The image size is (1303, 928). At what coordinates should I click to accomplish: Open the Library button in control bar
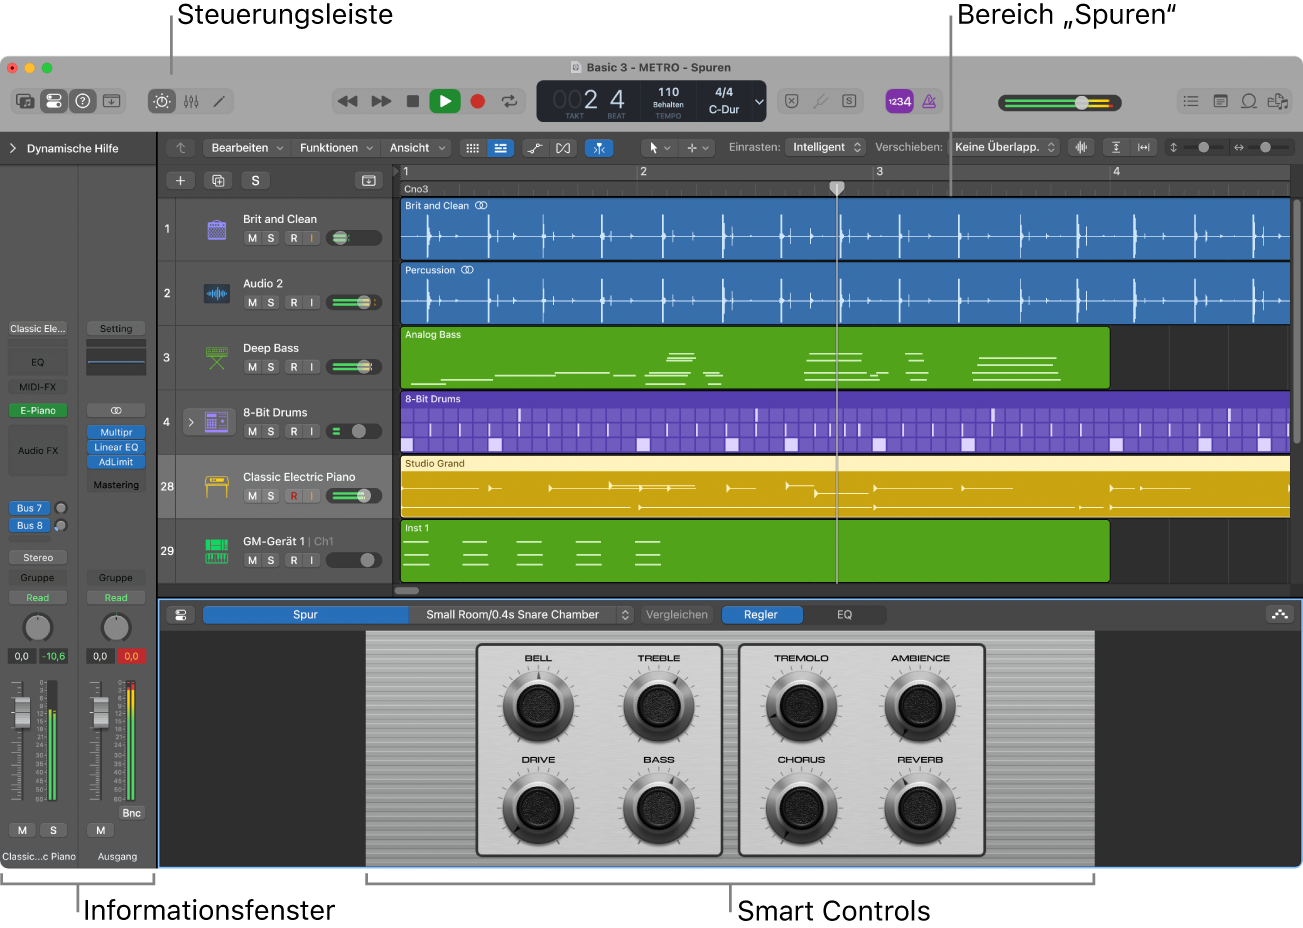pyautogui.click(x=25, y=101)
